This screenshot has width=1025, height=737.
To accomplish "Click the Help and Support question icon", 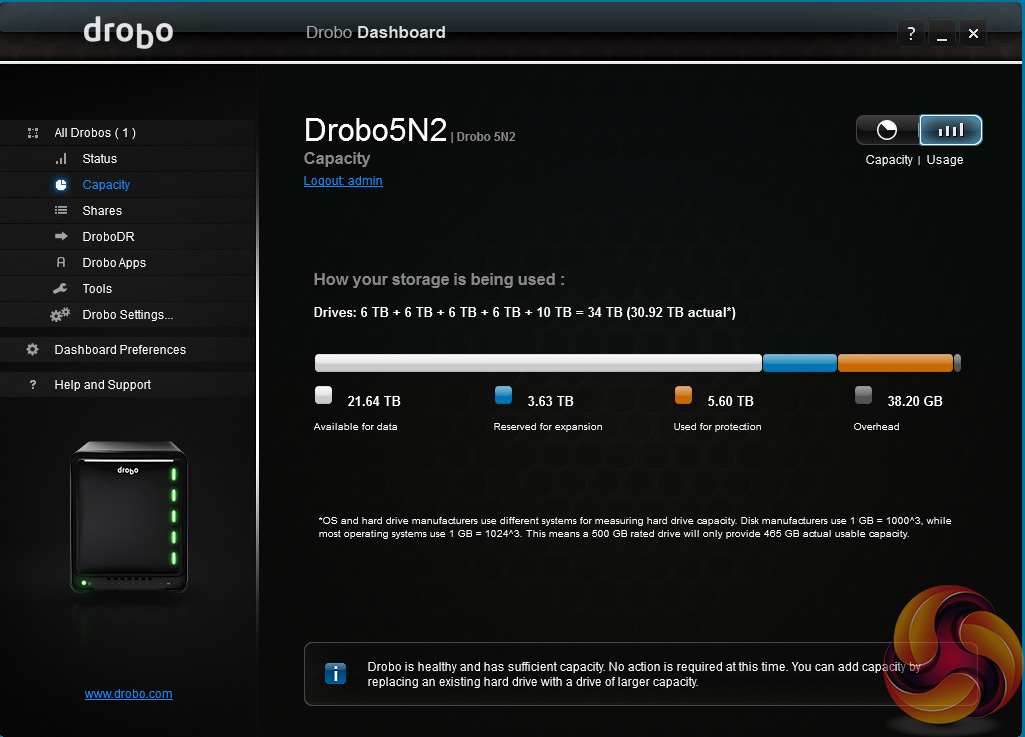I will pyautogui.click(x=33, y=385).
